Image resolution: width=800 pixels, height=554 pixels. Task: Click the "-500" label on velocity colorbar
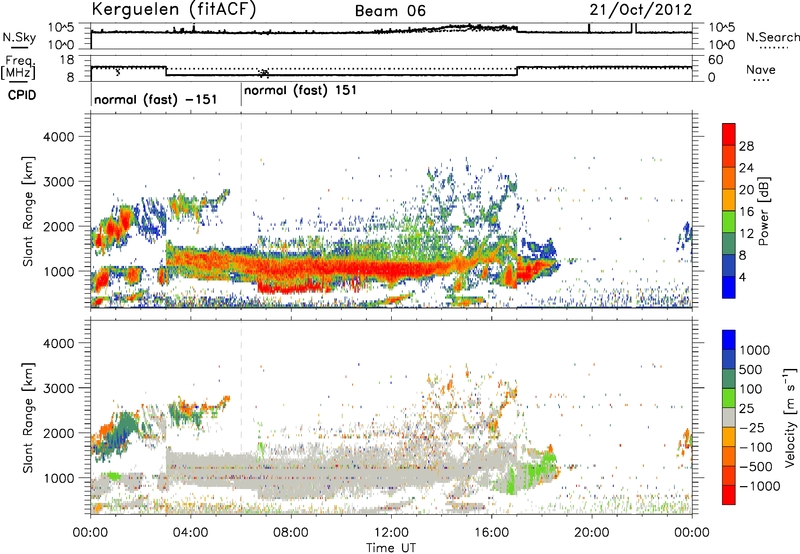pyautogui.click(x=755, y=467)
